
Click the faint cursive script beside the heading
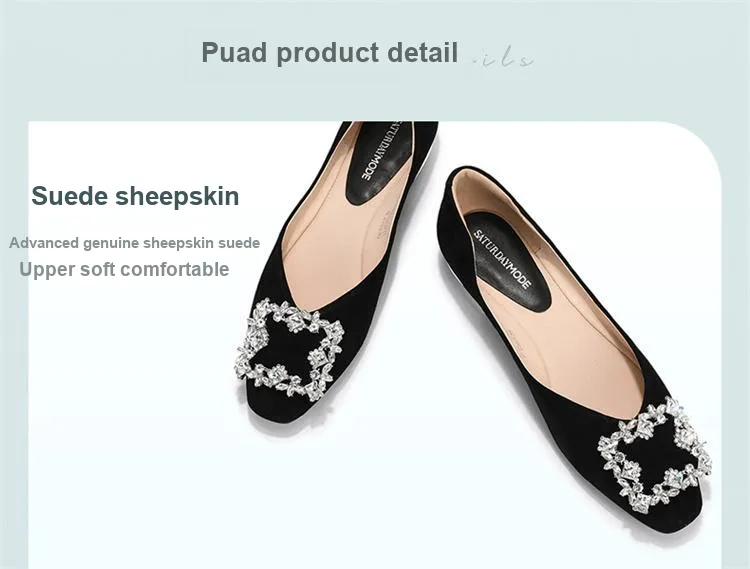pyautogui.click(x=502, y=57)
